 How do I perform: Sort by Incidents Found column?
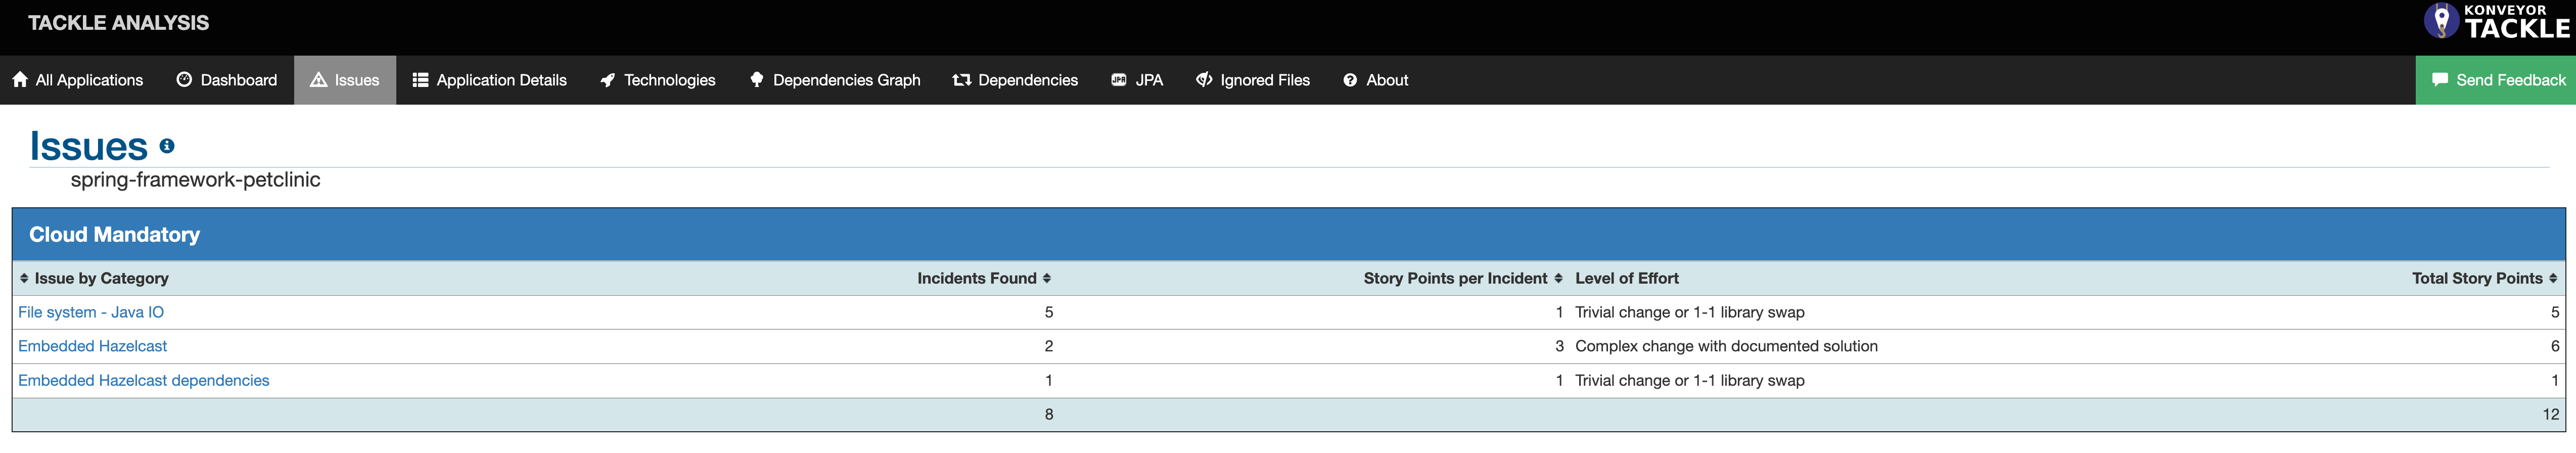tap(1046, 278)
